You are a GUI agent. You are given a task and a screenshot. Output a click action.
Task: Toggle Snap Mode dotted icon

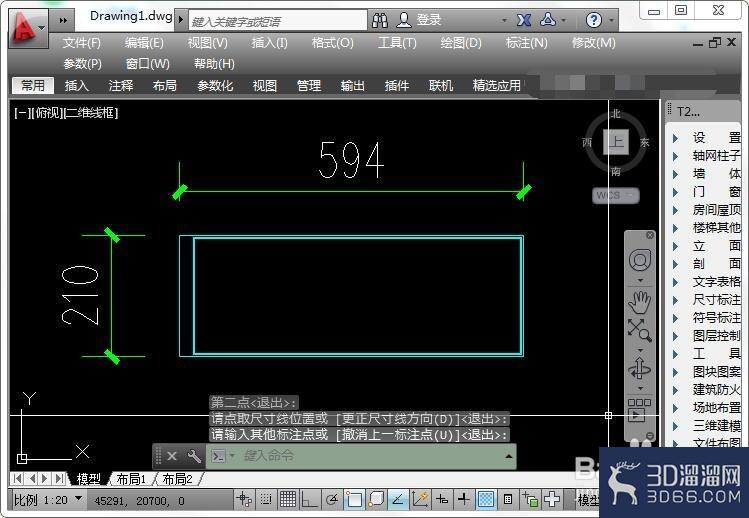[x=266, y=499]
